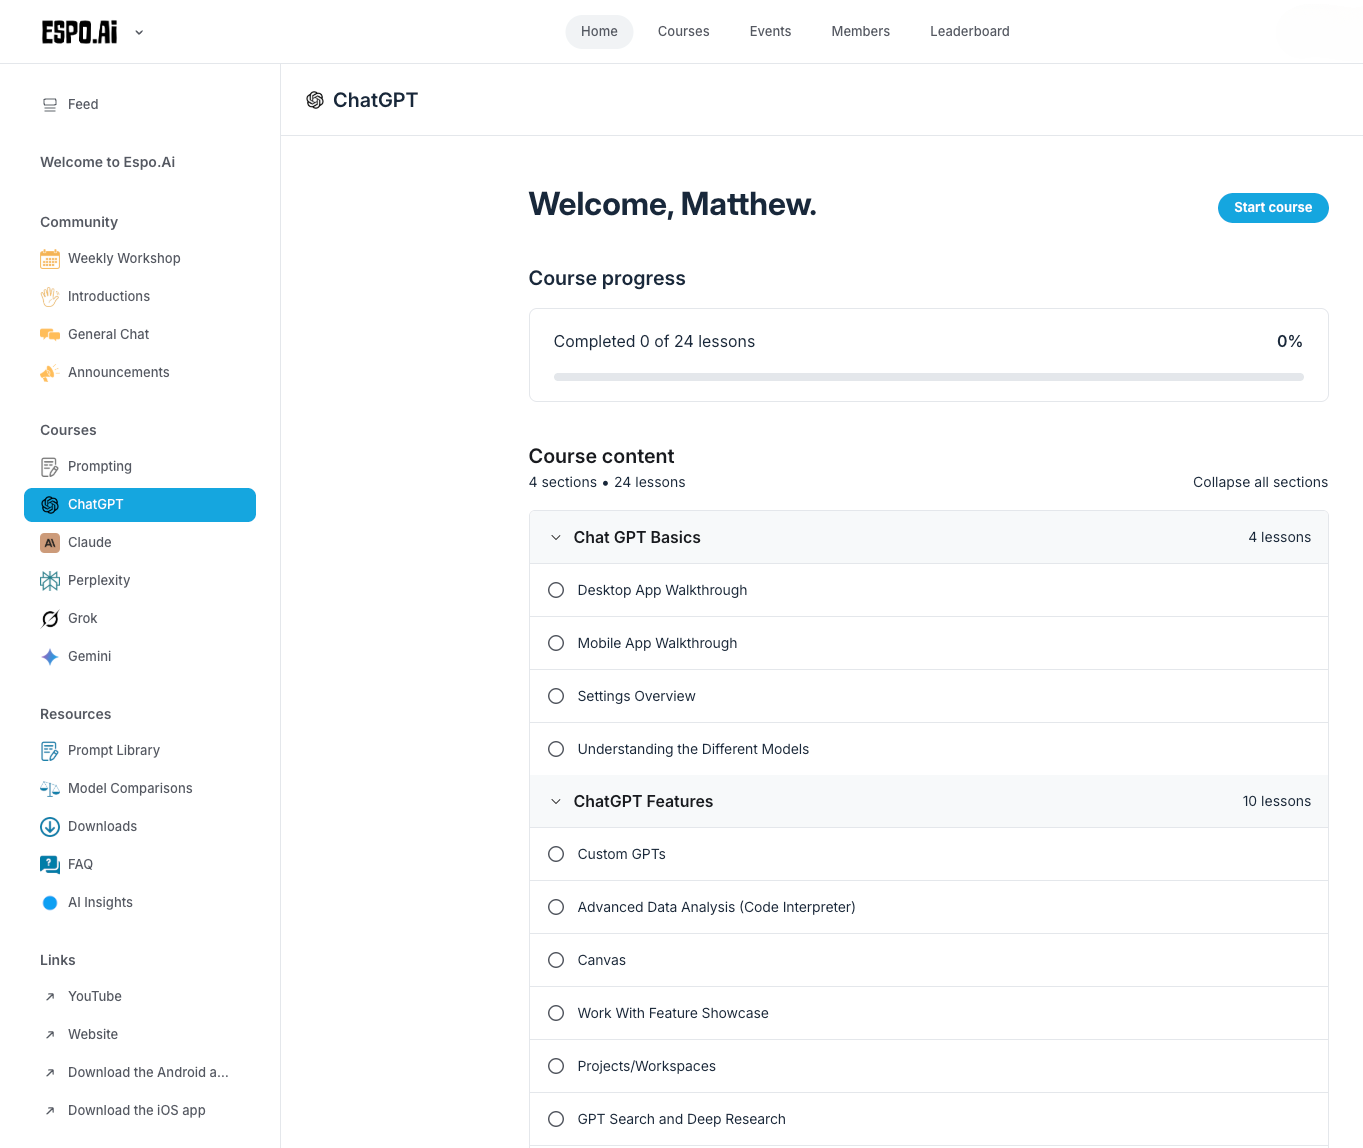
Task: Collapse the Chat GPT Basics section chevron
Action: coord(556,538)
